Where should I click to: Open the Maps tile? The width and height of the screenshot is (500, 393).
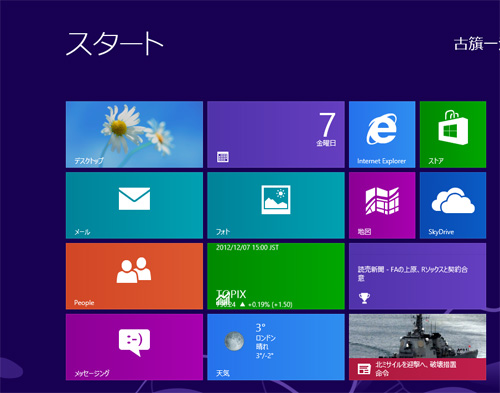click(x=382, y=205)
